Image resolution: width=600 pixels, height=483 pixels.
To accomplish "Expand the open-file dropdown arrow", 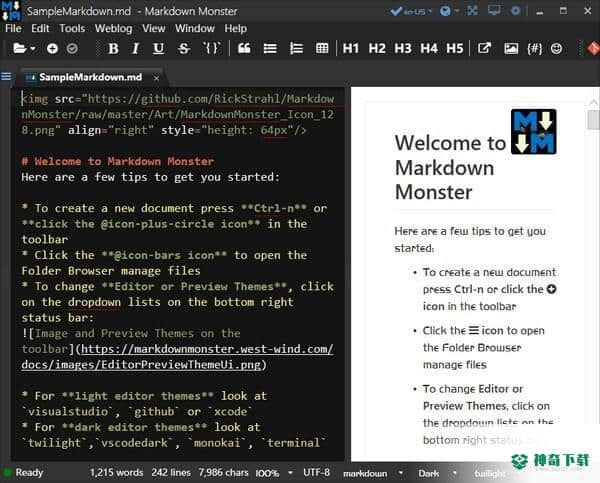I will click(33, 49).
